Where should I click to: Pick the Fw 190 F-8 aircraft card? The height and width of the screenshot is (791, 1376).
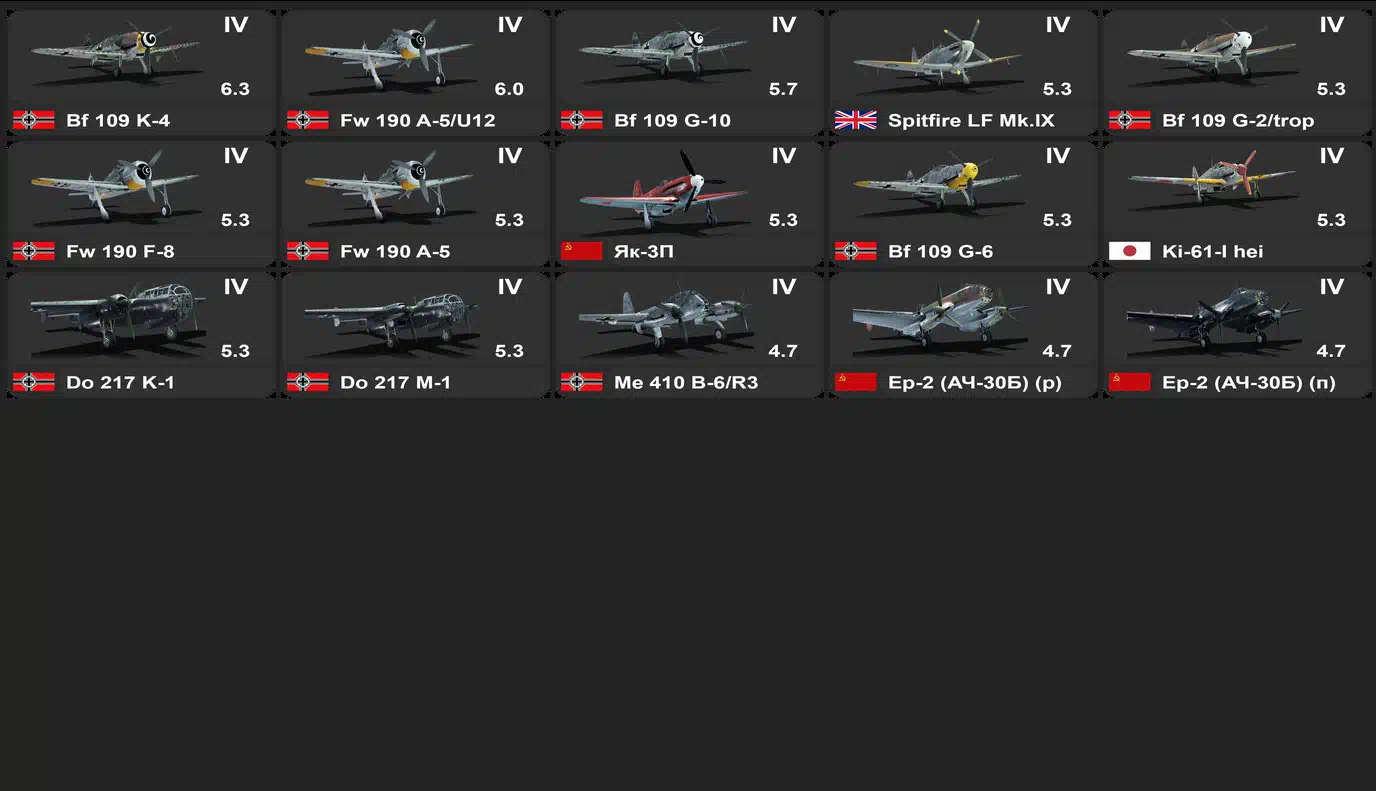click(141, 203)
